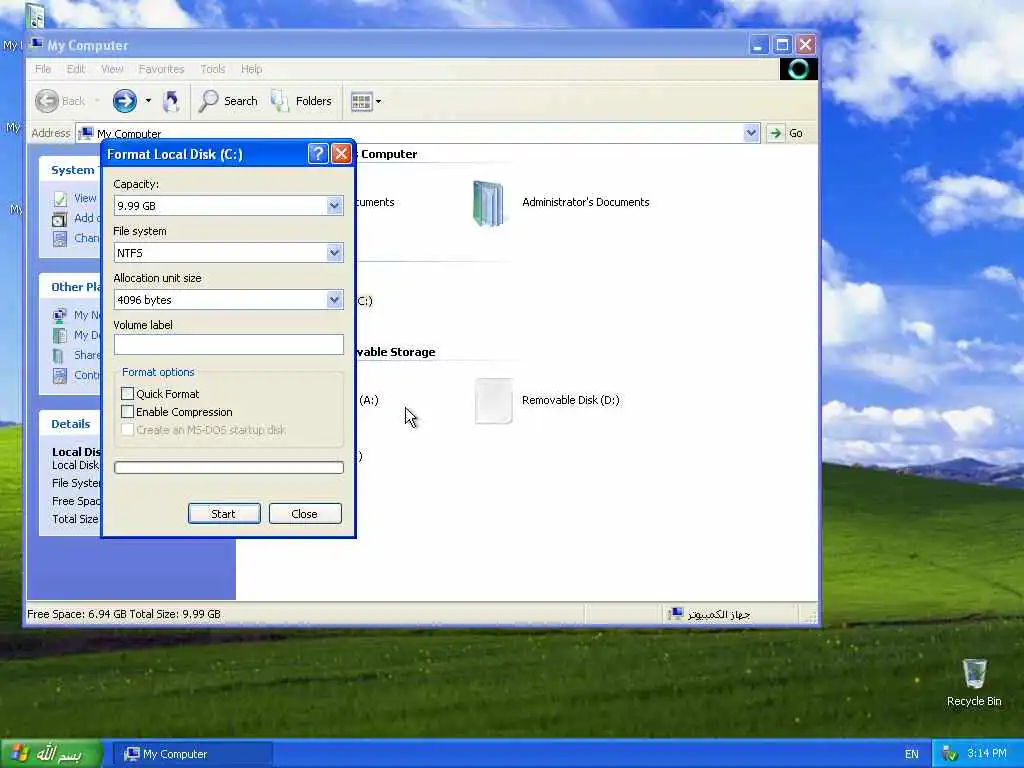1024x768 pixels.
Task: Open the Recycle Bin desktop icon
Action: [x=974, y=674]
